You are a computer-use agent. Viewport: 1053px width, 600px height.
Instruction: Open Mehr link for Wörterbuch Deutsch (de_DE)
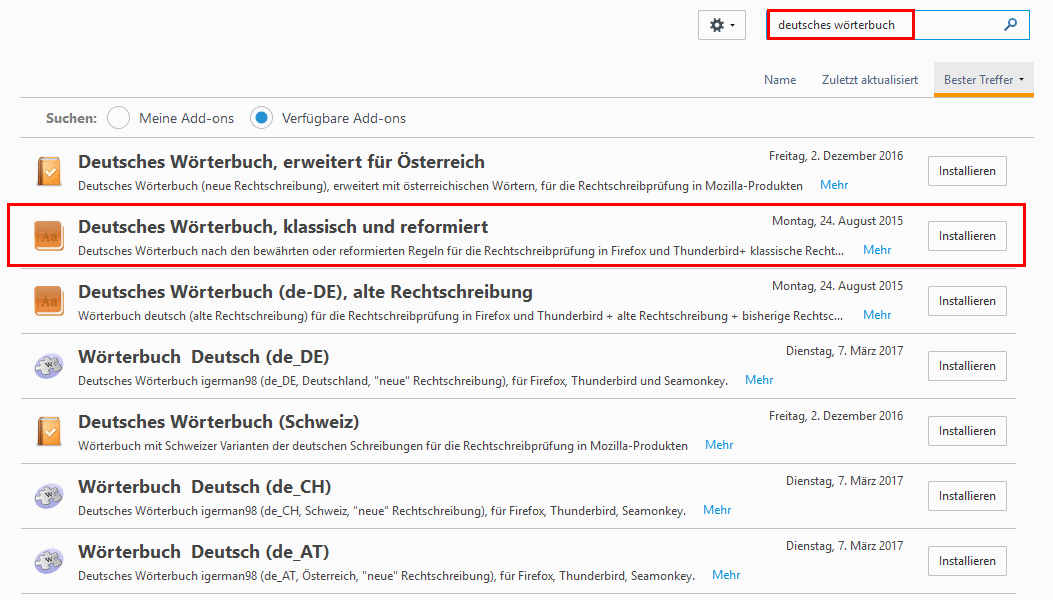(x=759, y=380)
